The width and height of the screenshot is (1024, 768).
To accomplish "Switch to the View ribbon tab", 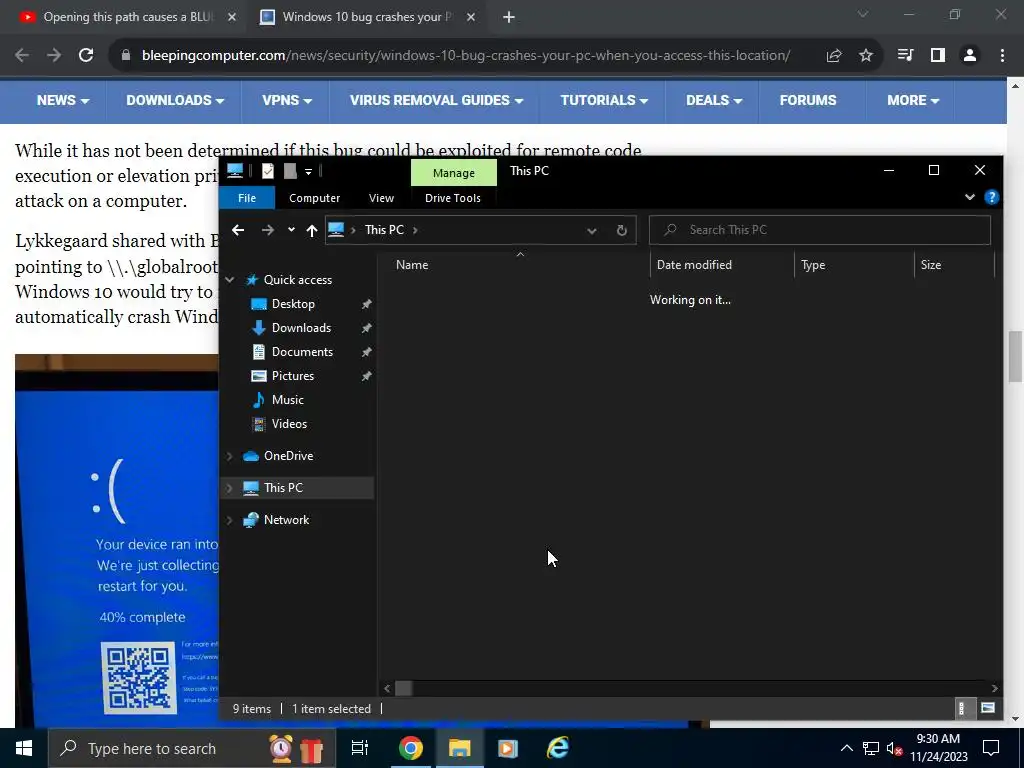I will point(381,198).
